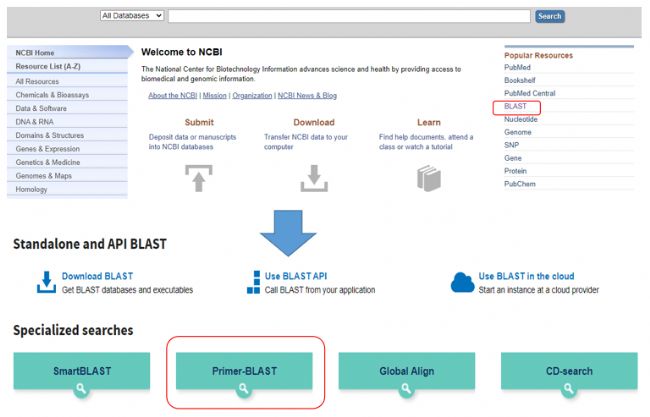Open All Resources in sidebar

point(68,81)
